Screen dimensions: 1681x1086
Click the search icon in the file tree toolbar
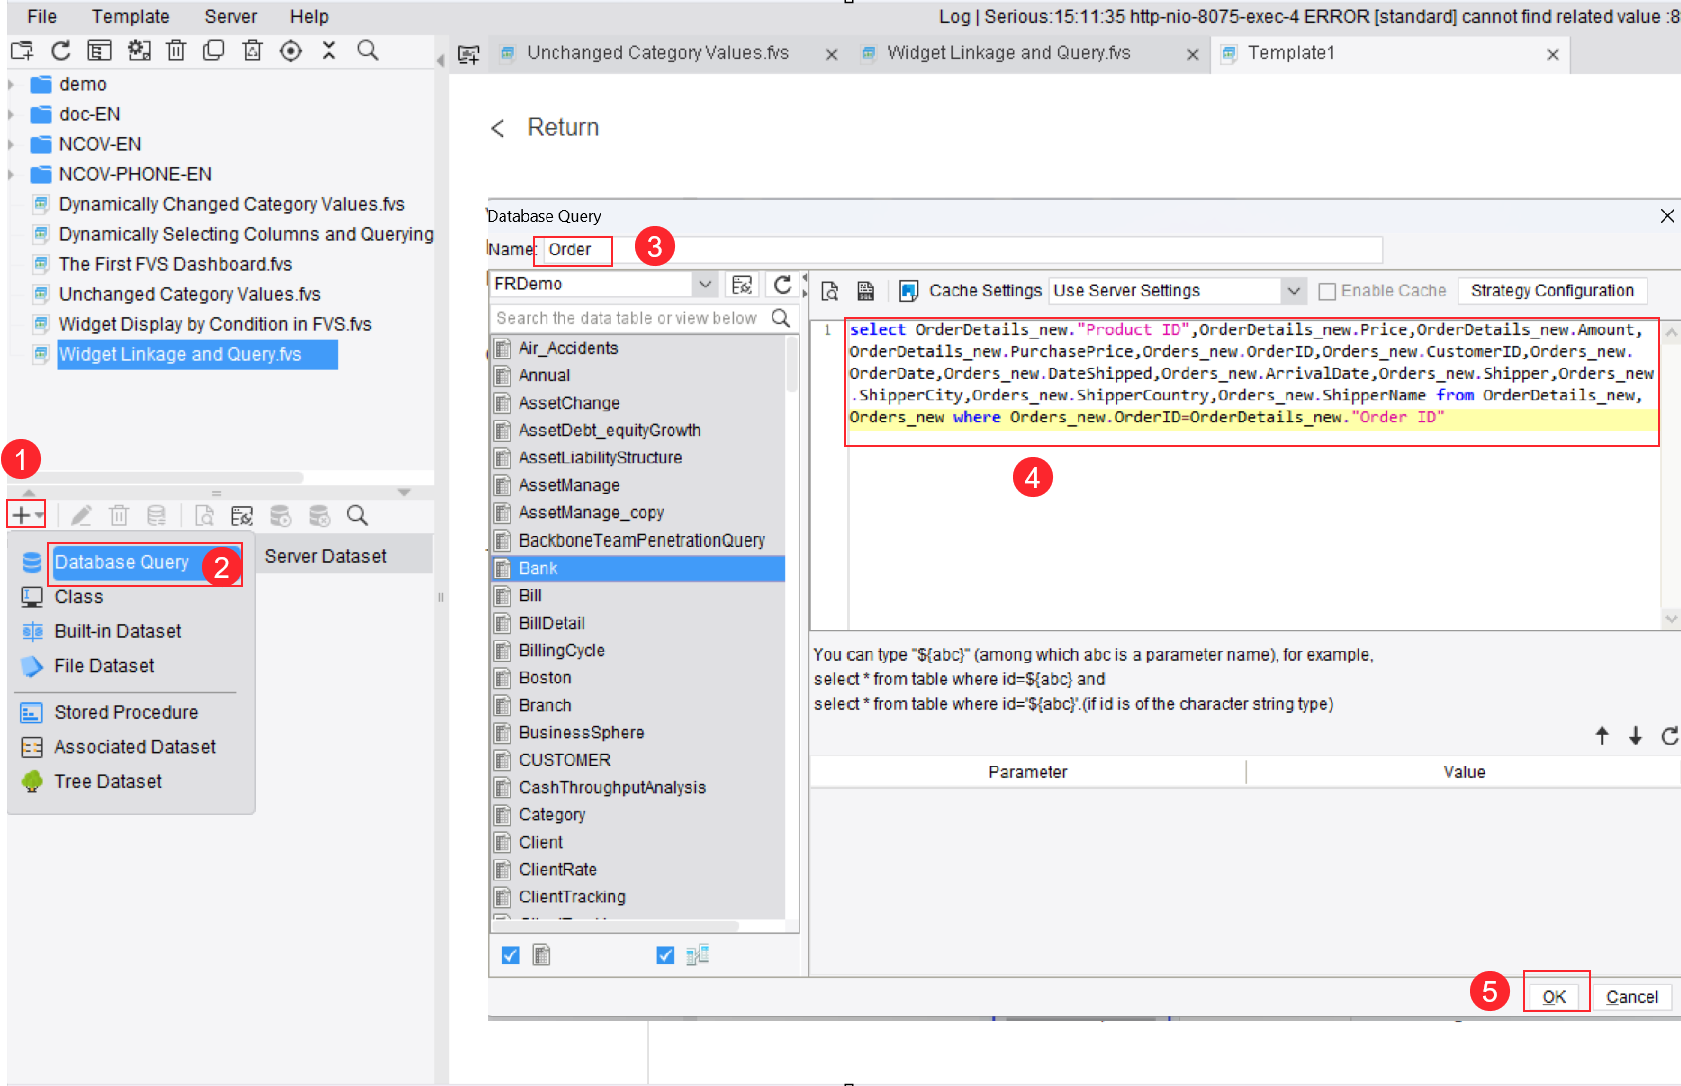pos(368,51)
